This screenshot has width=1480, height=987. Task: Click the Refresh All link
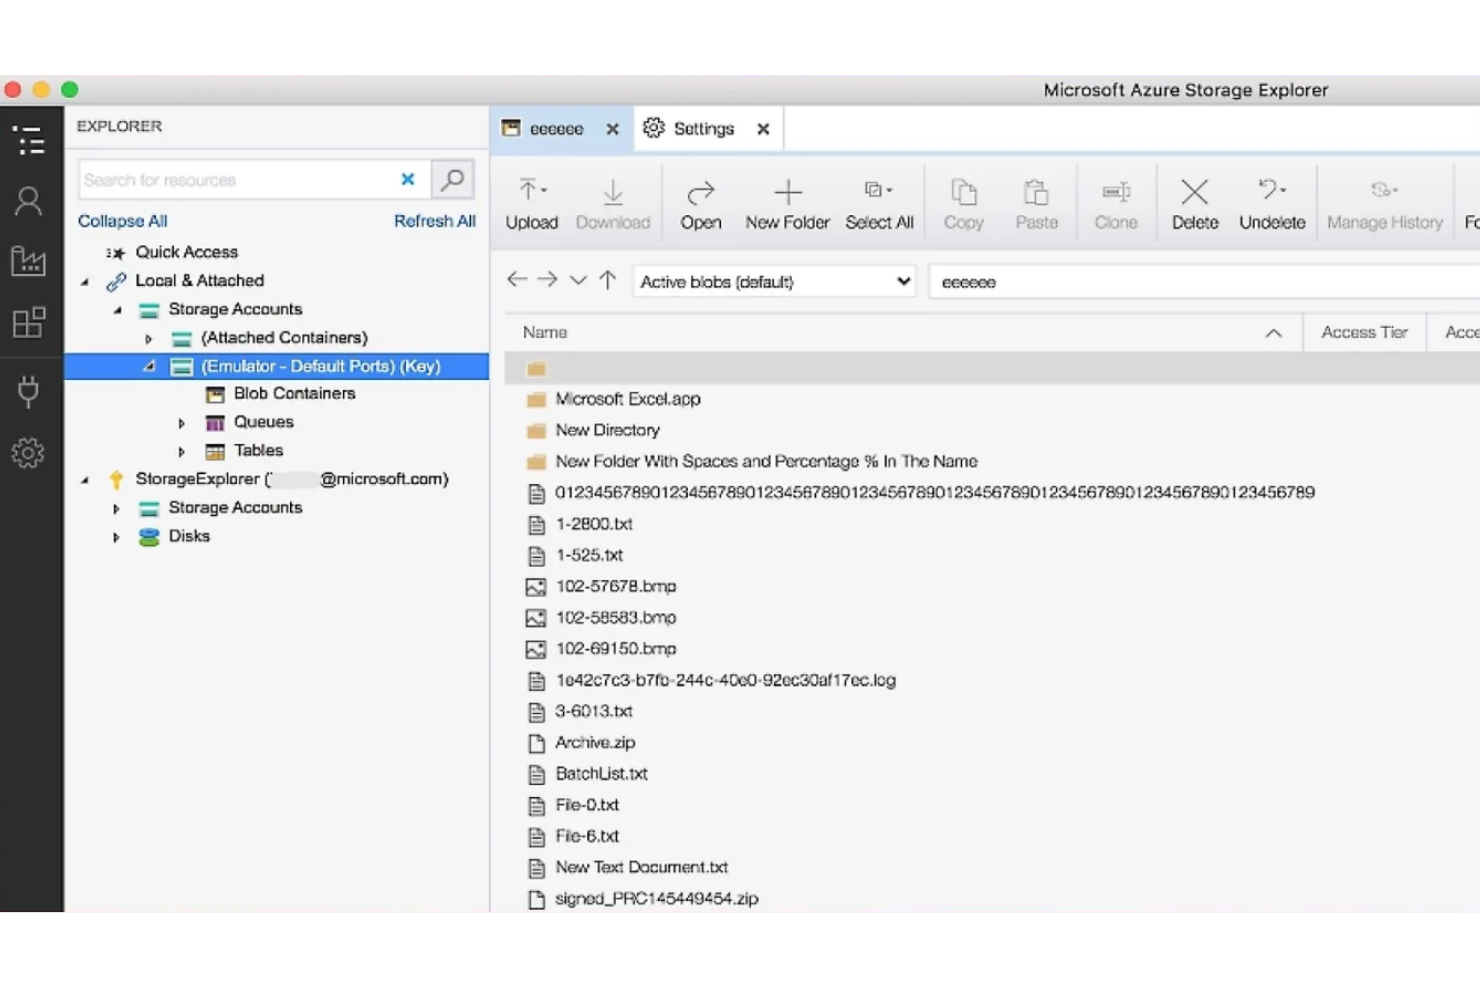(x=434, y=220)
